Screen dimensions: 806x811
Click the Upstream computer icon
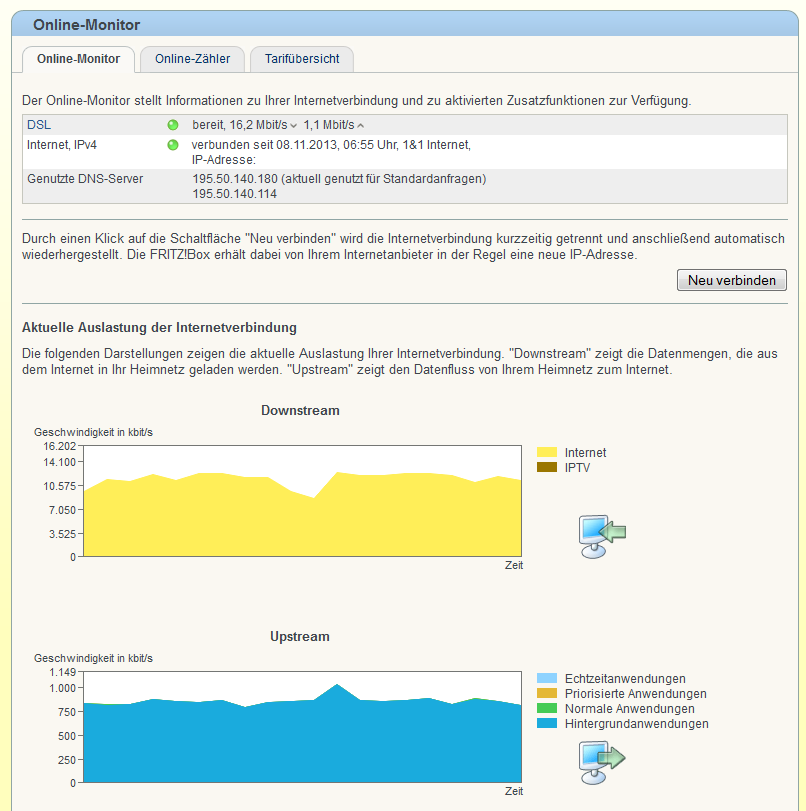(x=602, y=762)
